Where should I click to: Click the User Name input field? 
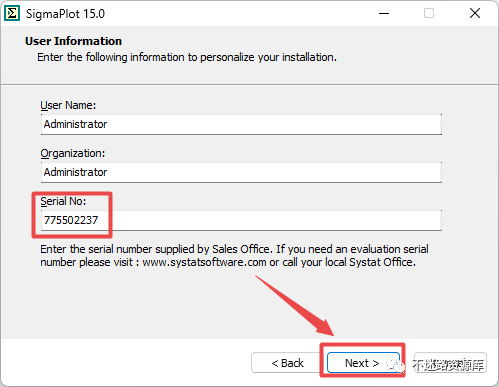tap(241, 124)
